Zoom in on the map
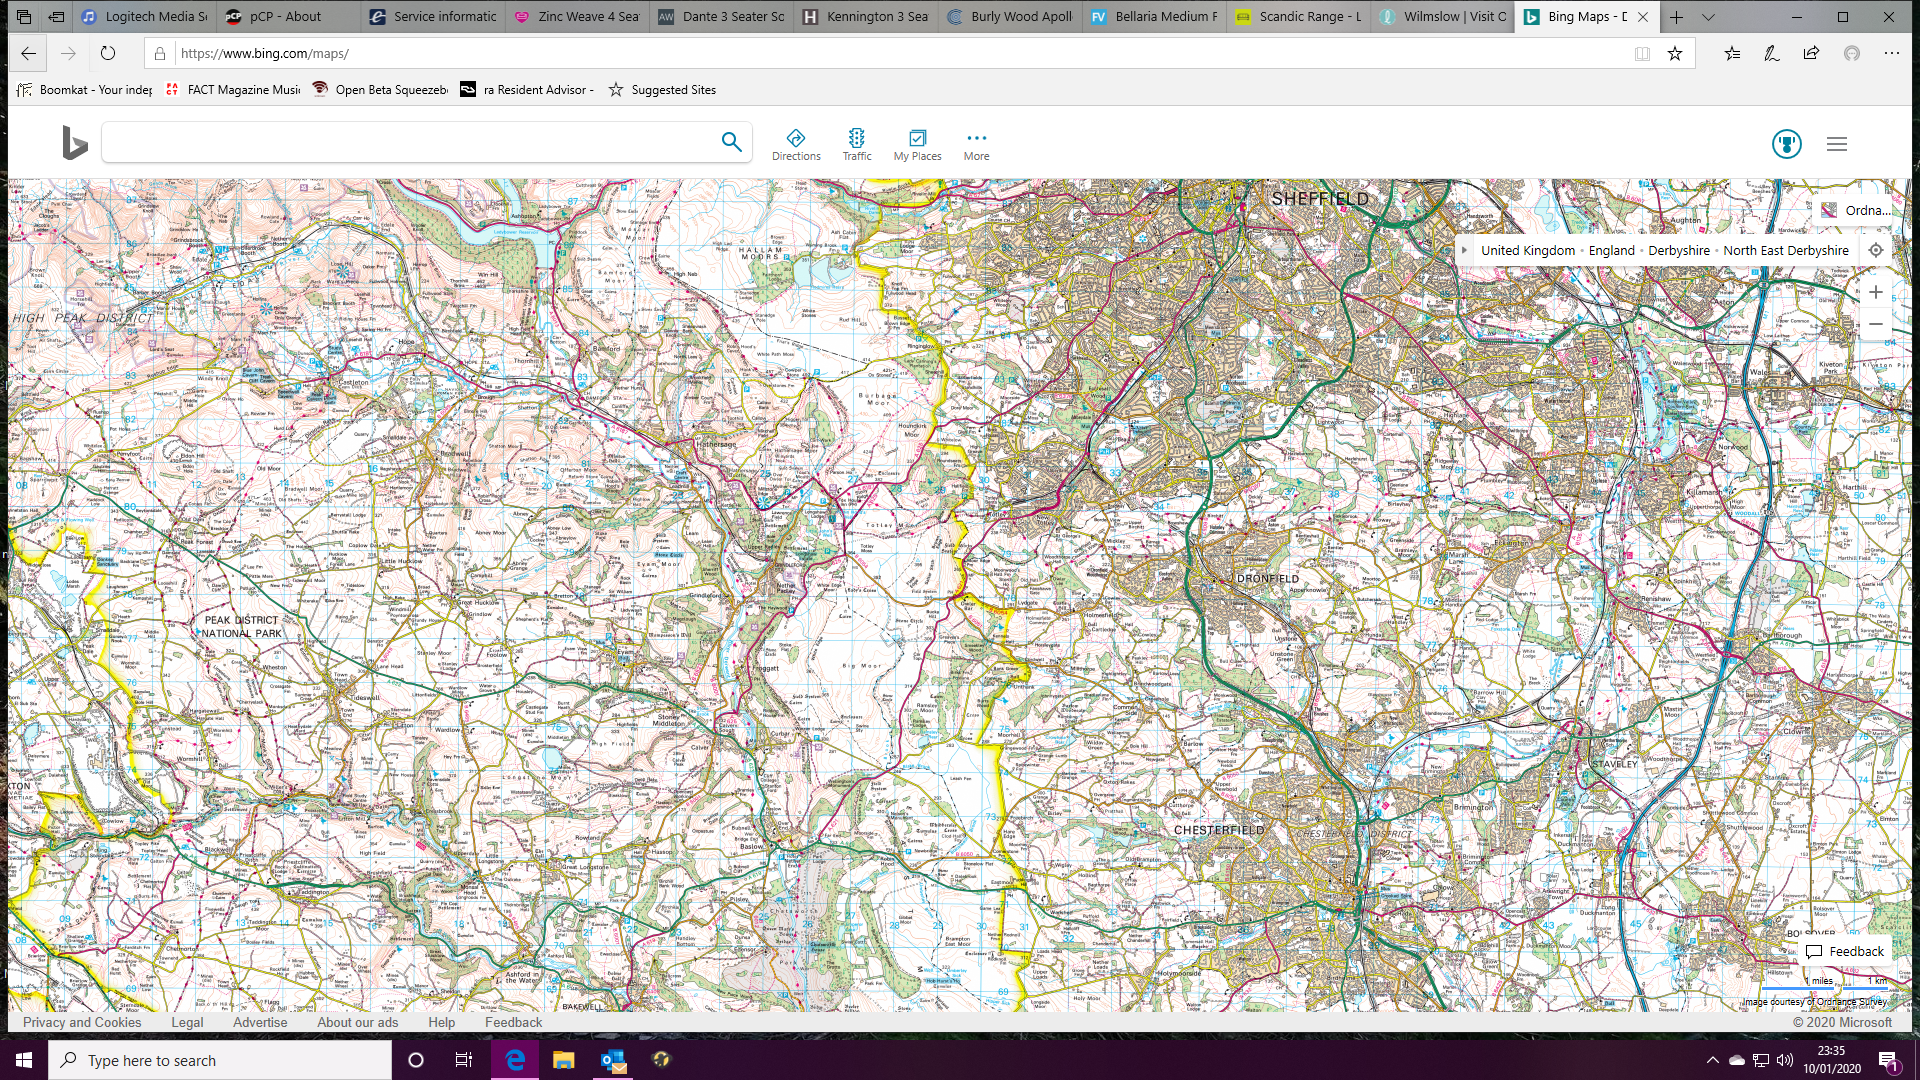This screenshot has height=1080, width=1920. (1876, 292)
